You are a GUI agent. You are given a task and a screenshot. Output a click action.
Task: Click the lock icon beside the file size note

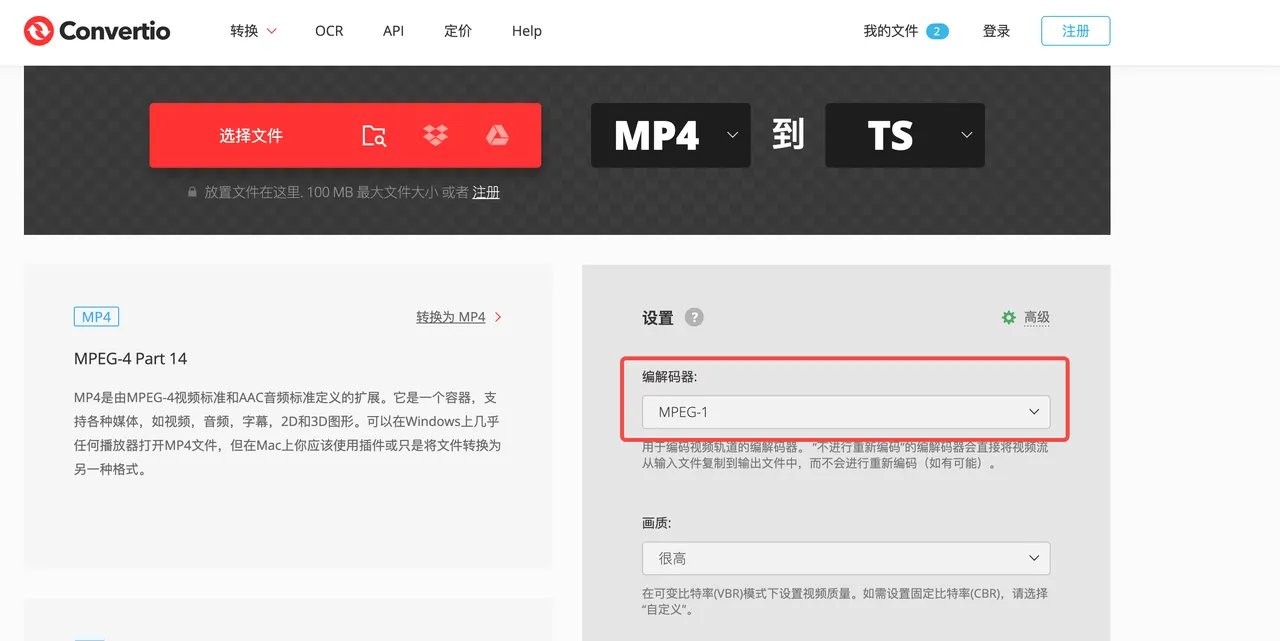(192, 192)
